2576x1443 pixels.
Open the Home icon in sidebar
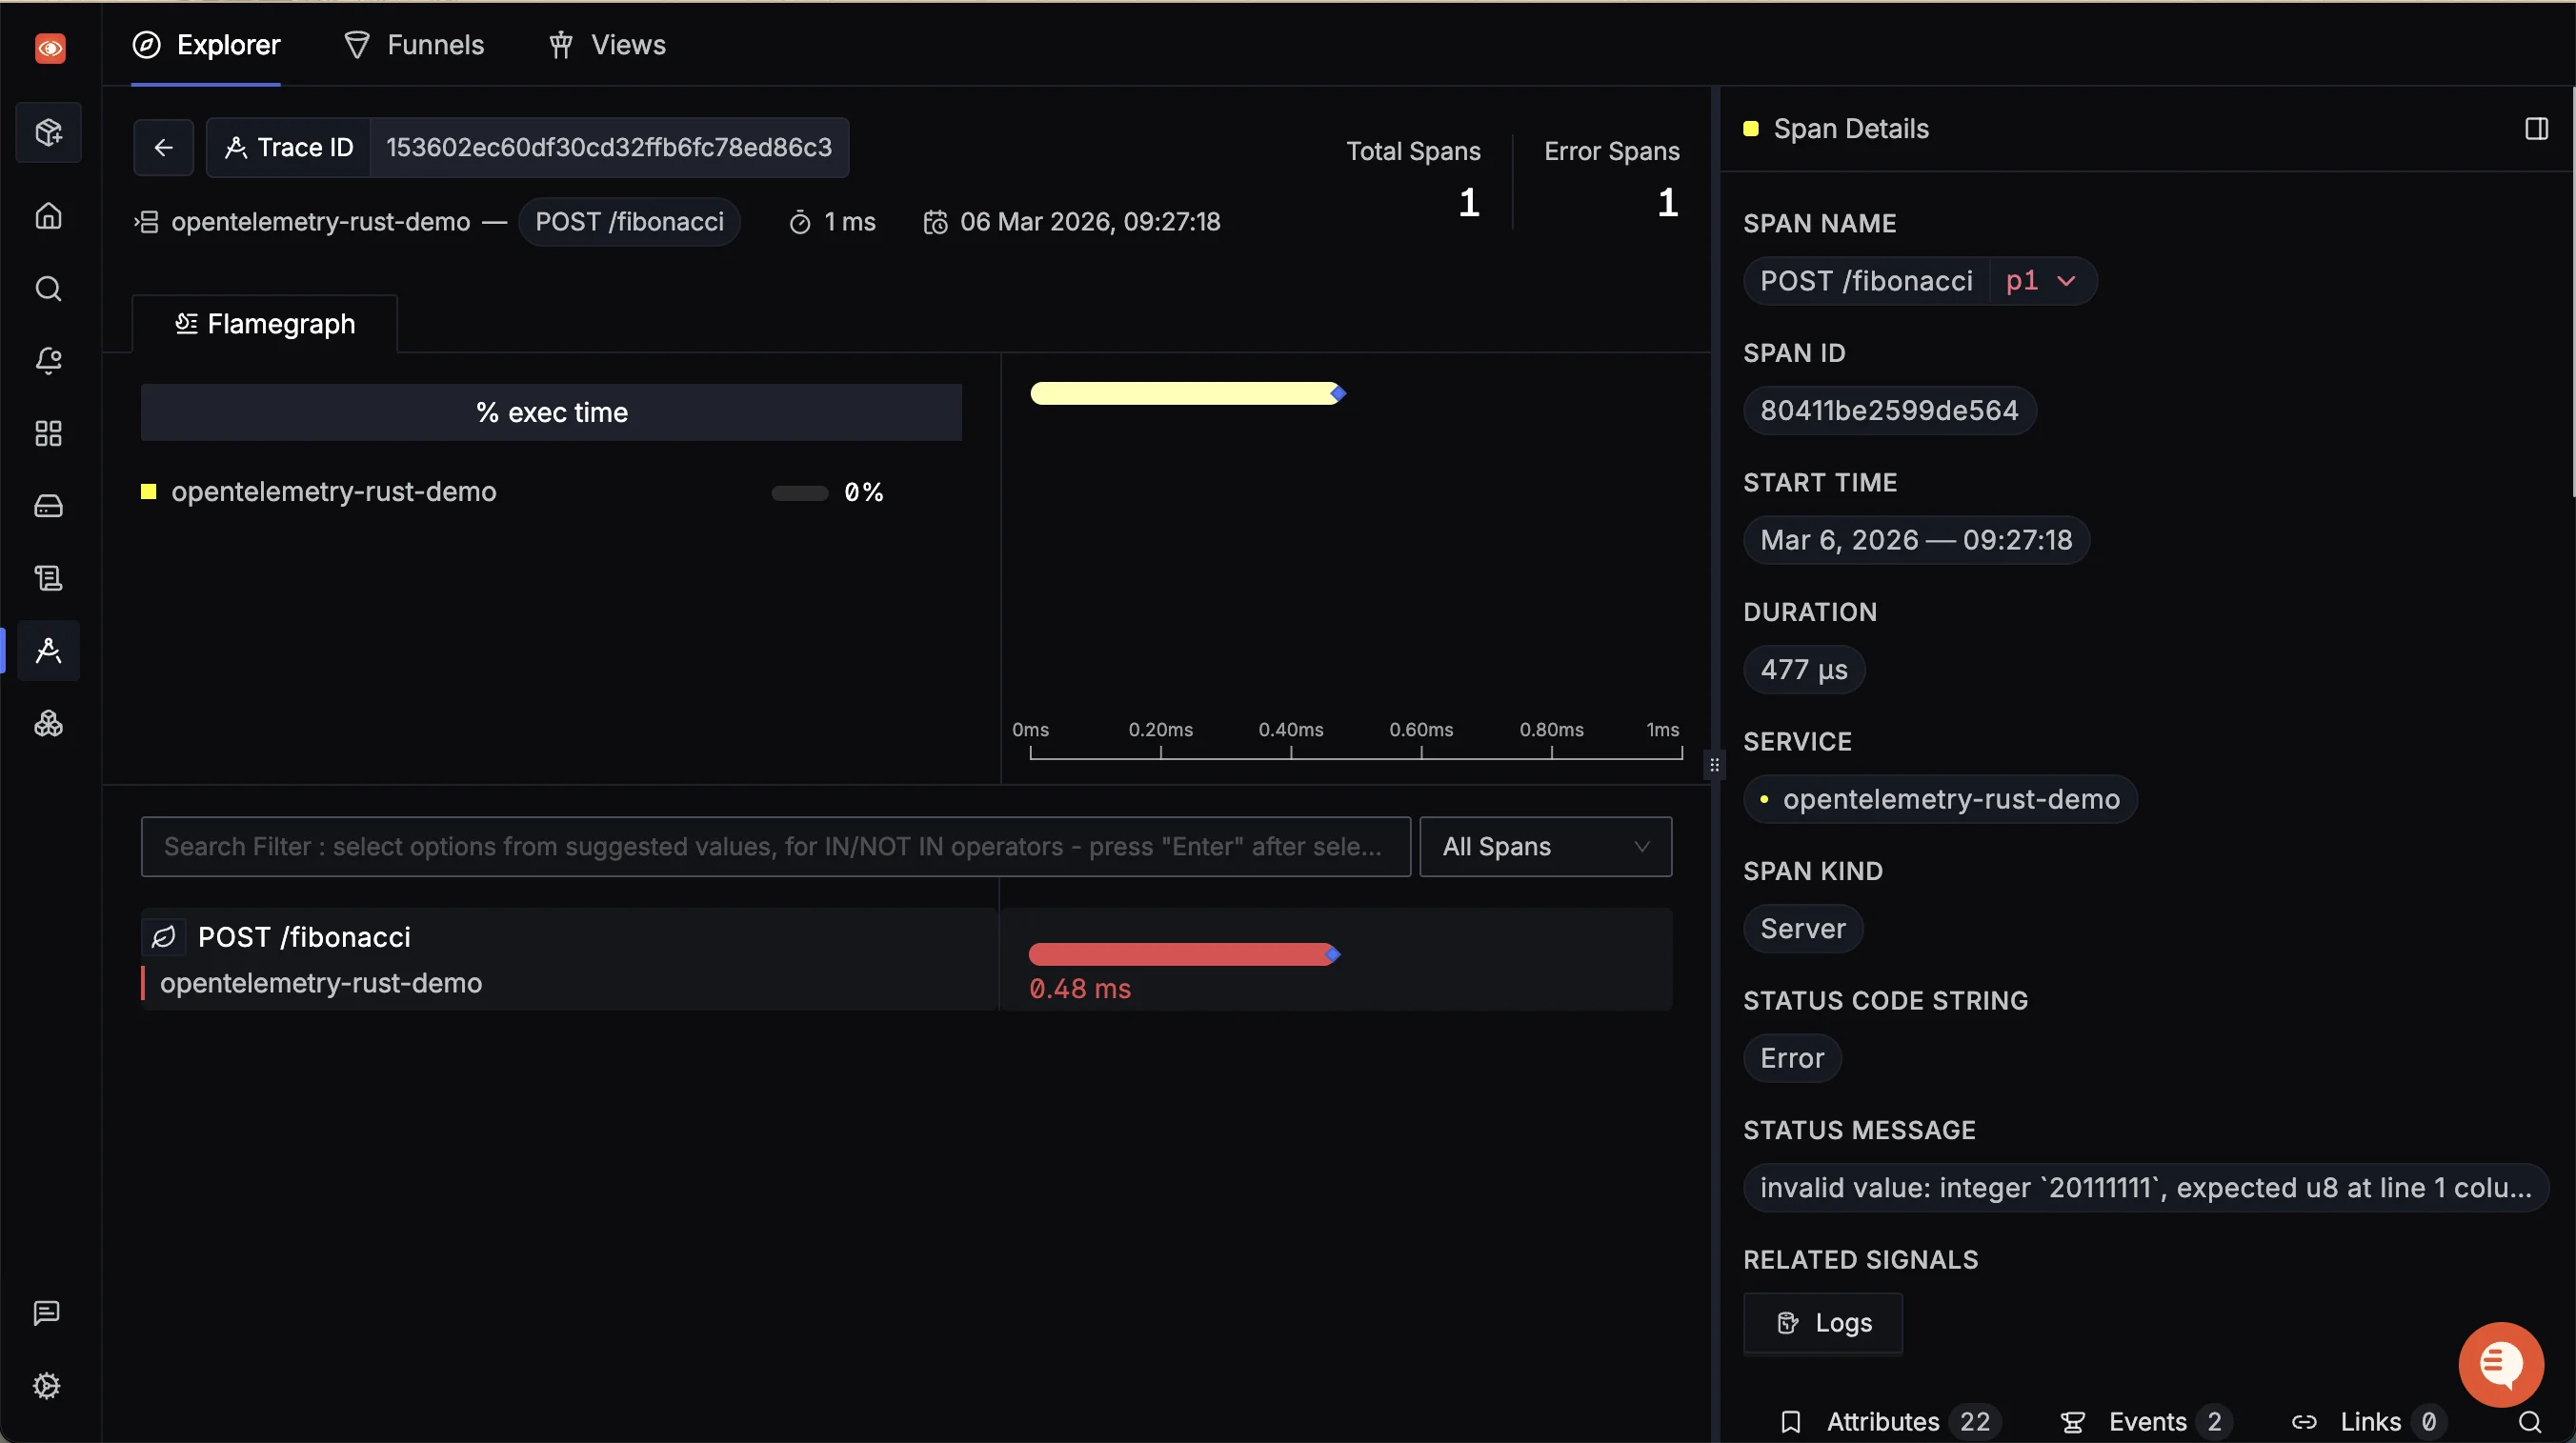point(48,216)
